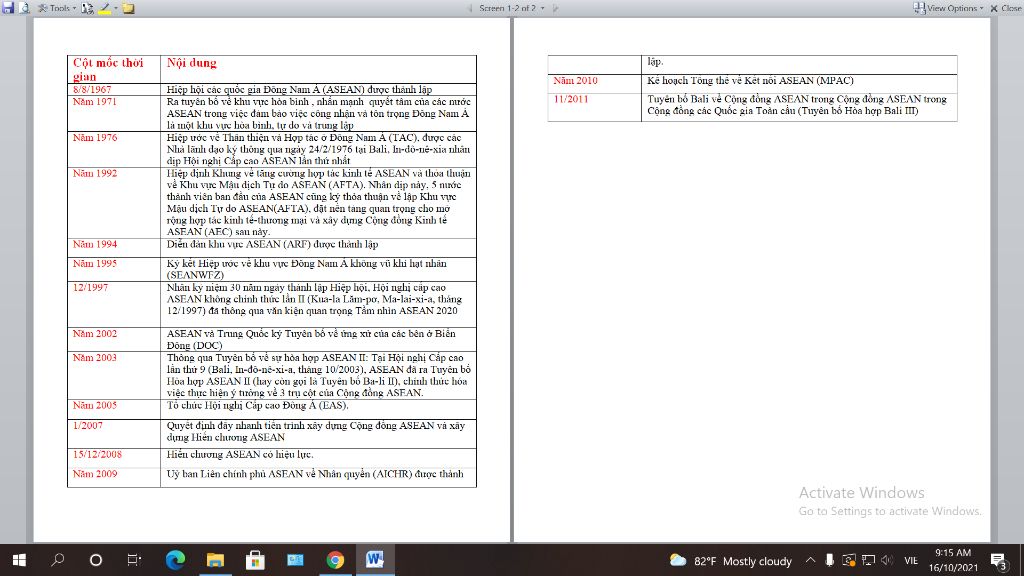Click text 'Kế hoạch Tổng thể về Kết nối ASEAN (MPAC)'

click(x=750, y=81)
